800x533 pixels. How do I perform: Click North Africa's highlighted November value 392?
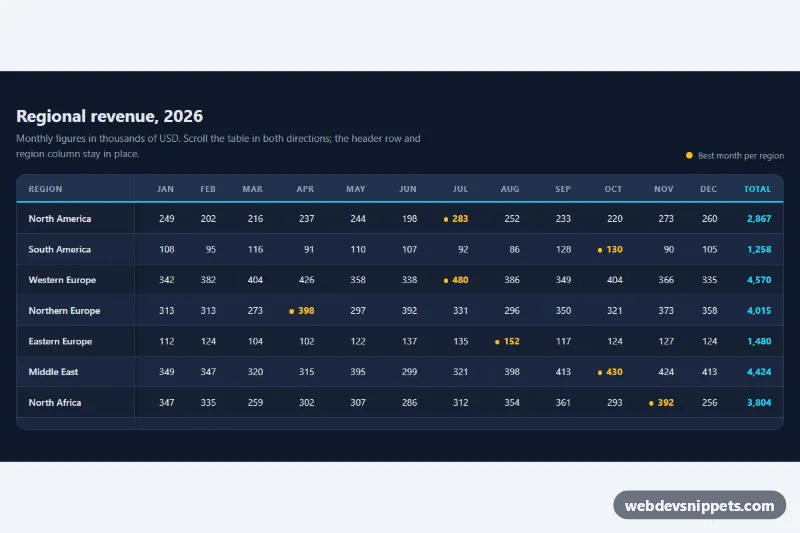tap(665, 402)
